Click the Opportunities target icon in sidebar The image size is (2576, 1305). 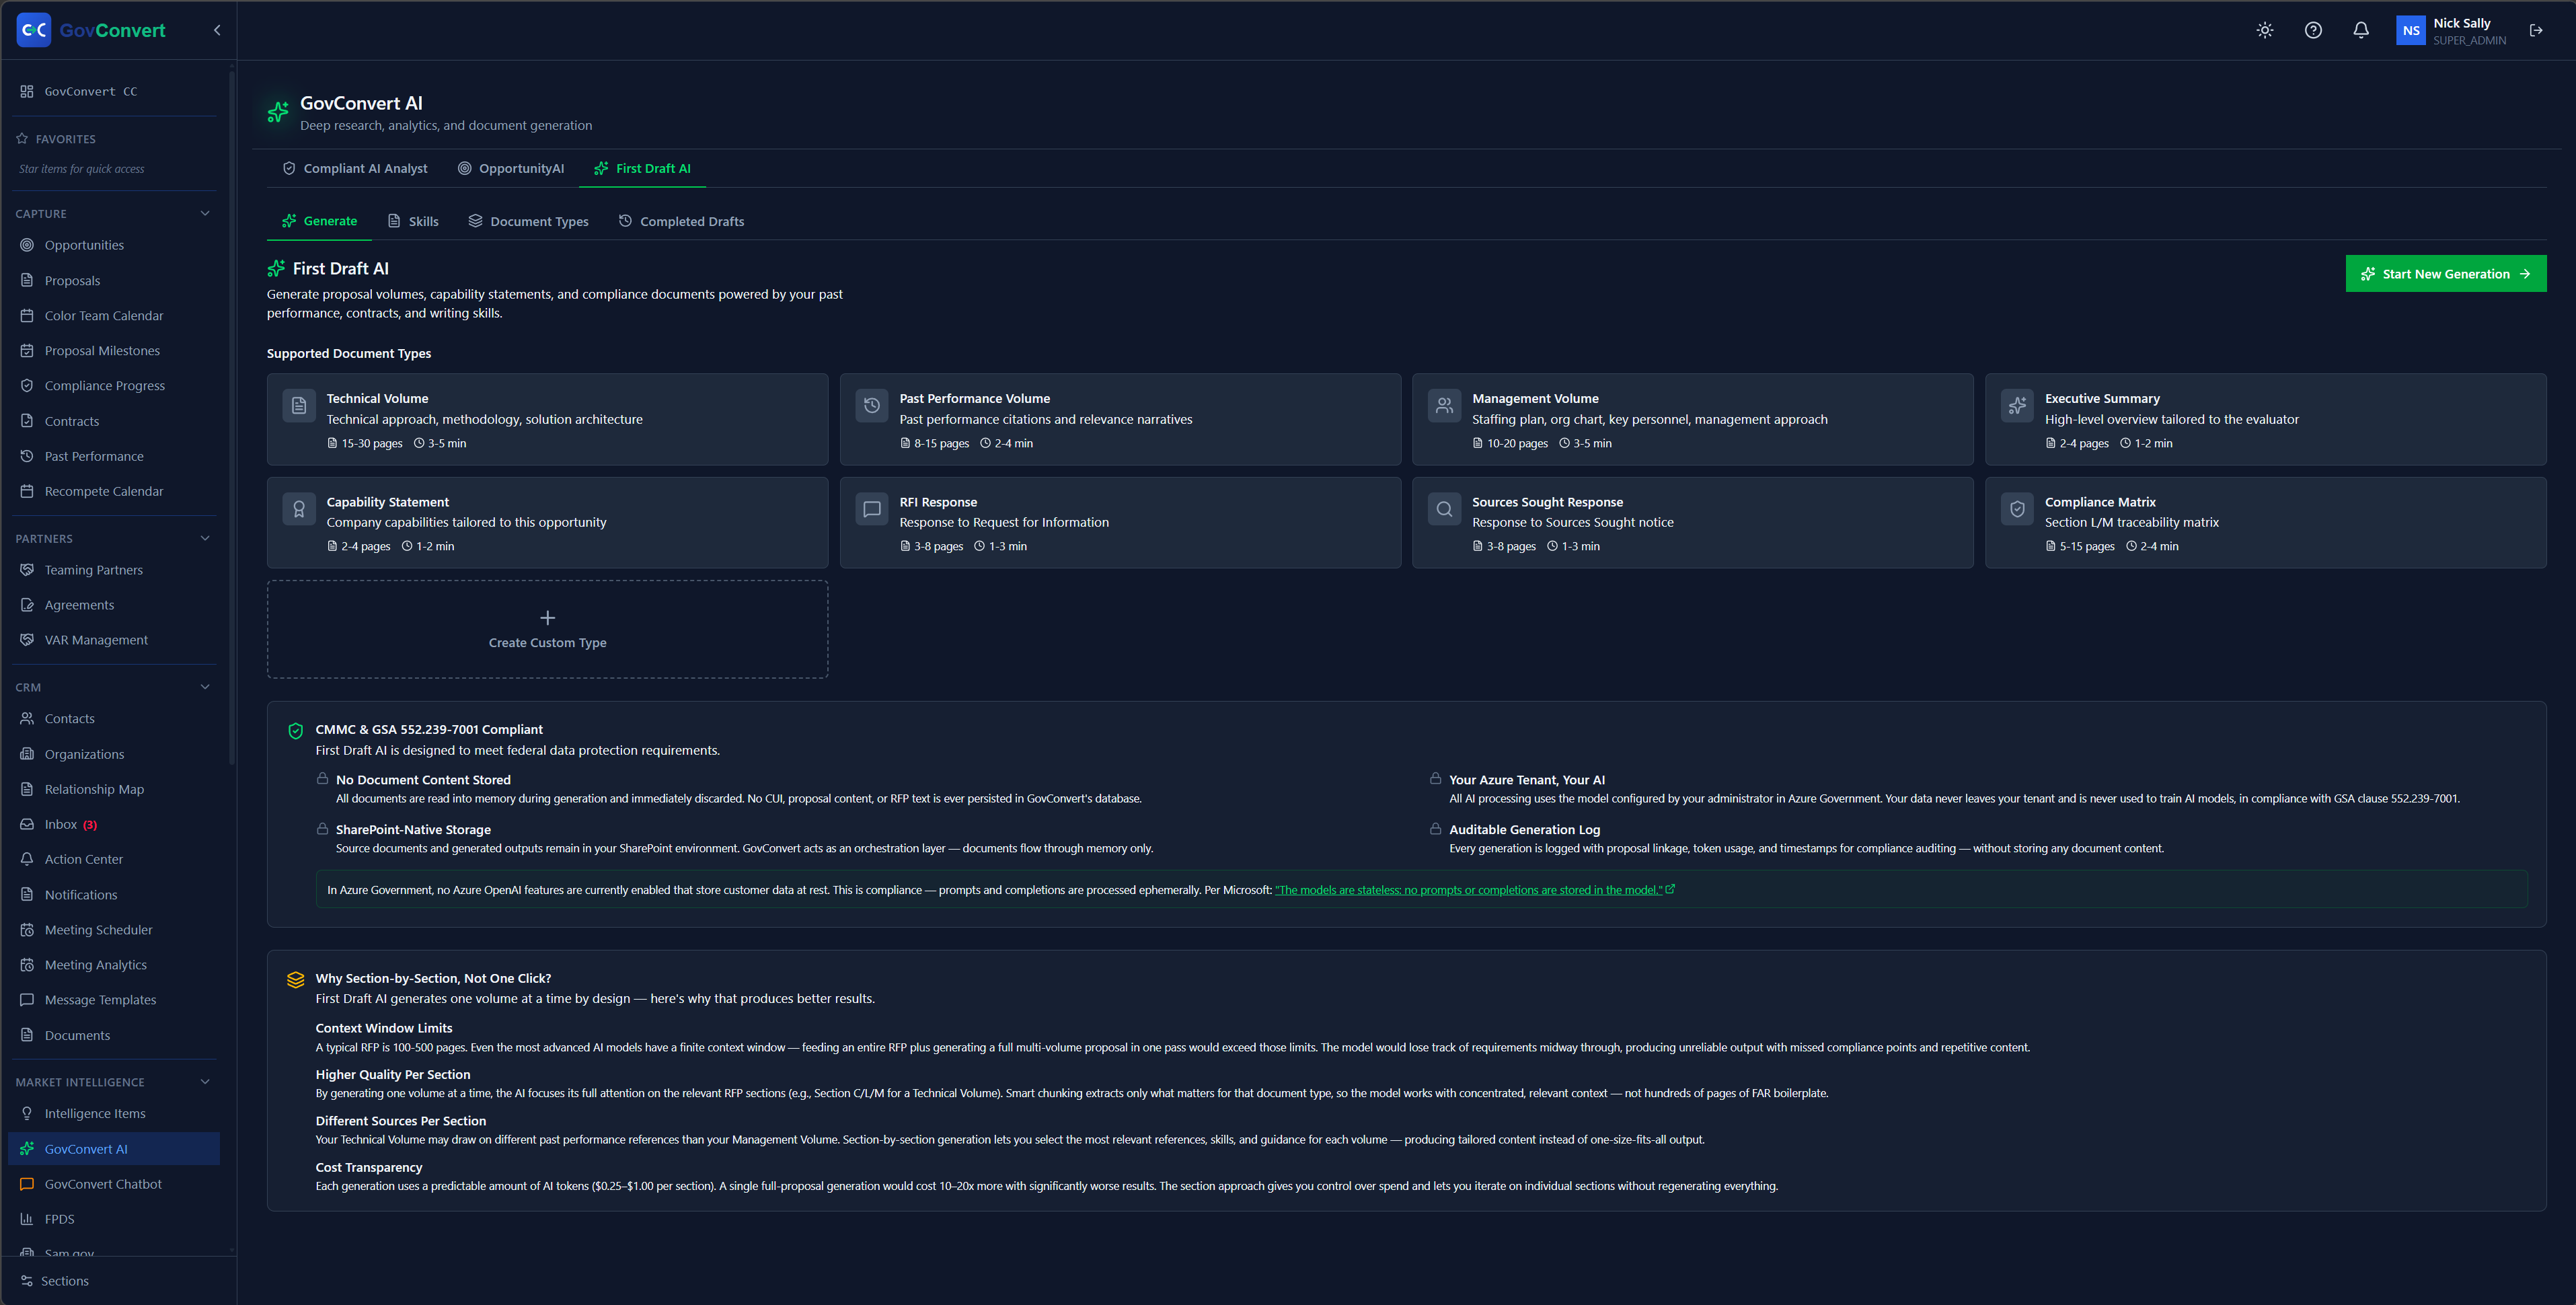pyautogui.click(x=27, y=245)
